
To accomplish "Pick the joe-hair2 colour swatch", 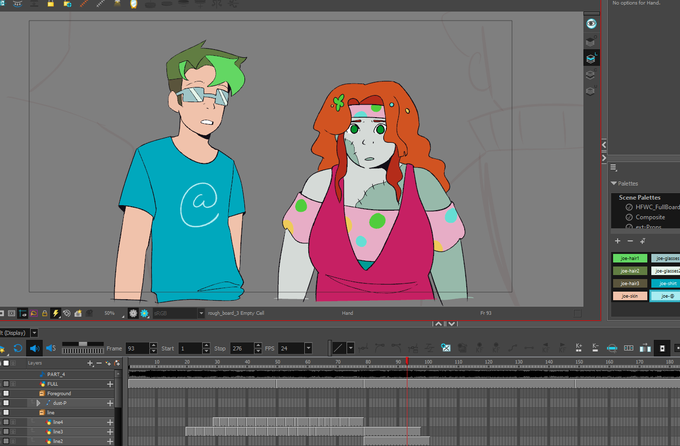I will coord(630,271).
